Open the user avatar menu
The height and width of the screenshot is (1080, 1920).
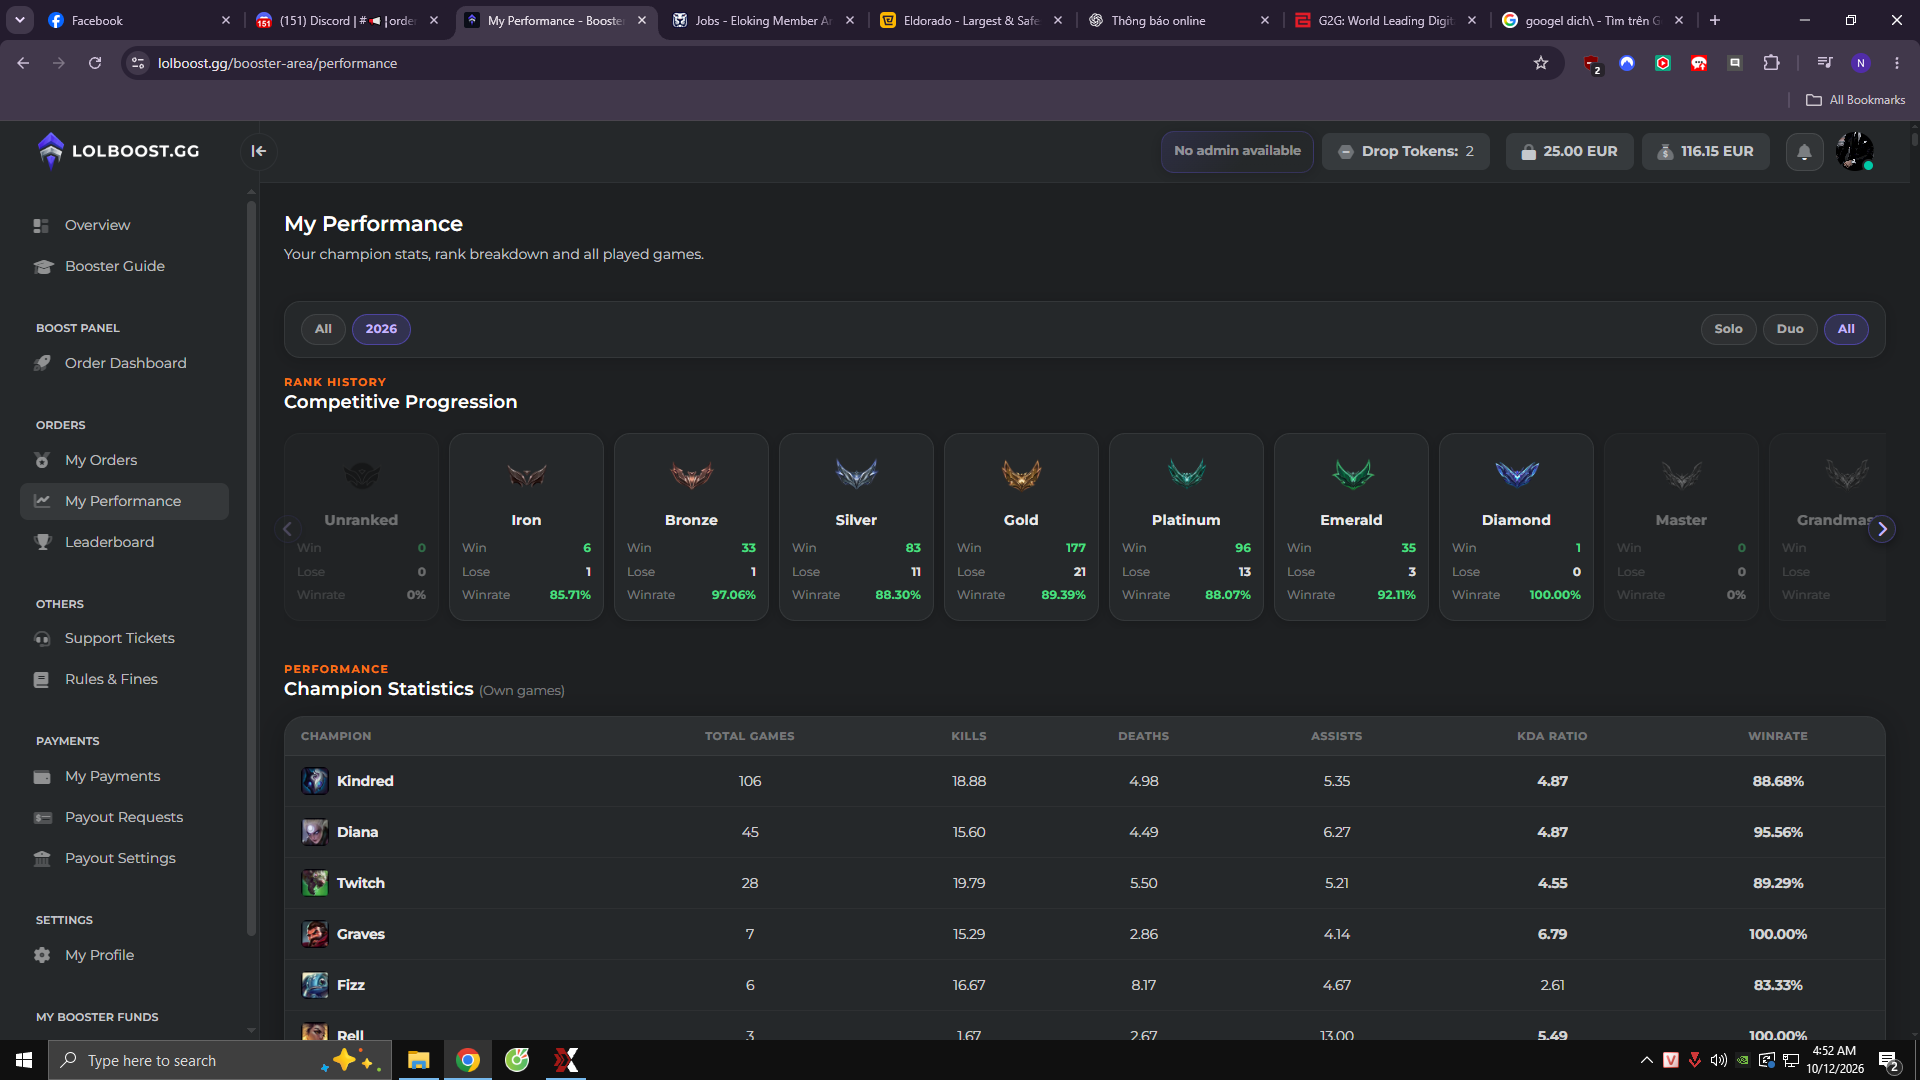(1855, 151)
